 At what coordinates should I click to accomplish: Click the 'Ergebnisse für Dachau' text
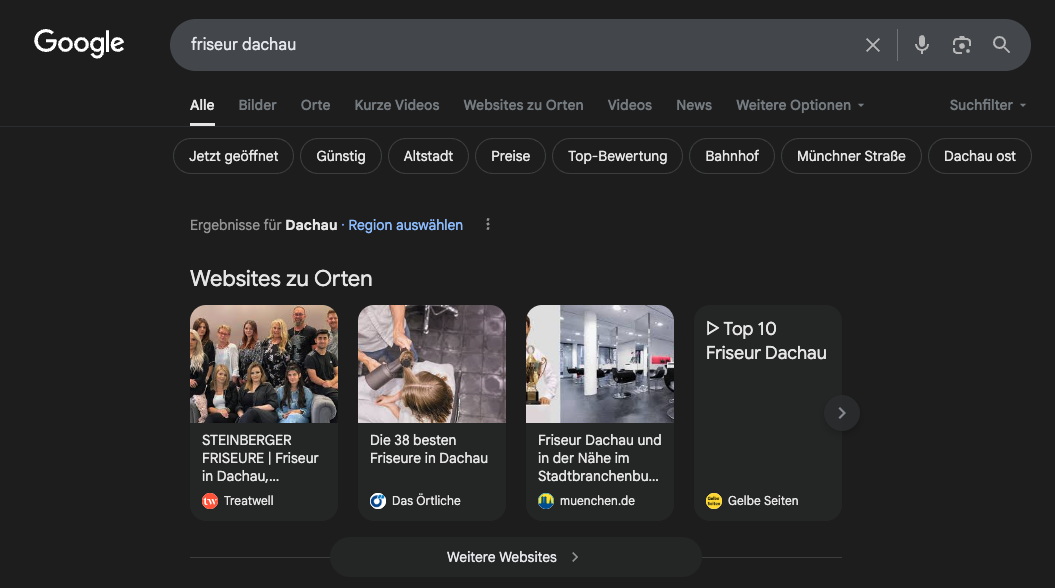264,225
